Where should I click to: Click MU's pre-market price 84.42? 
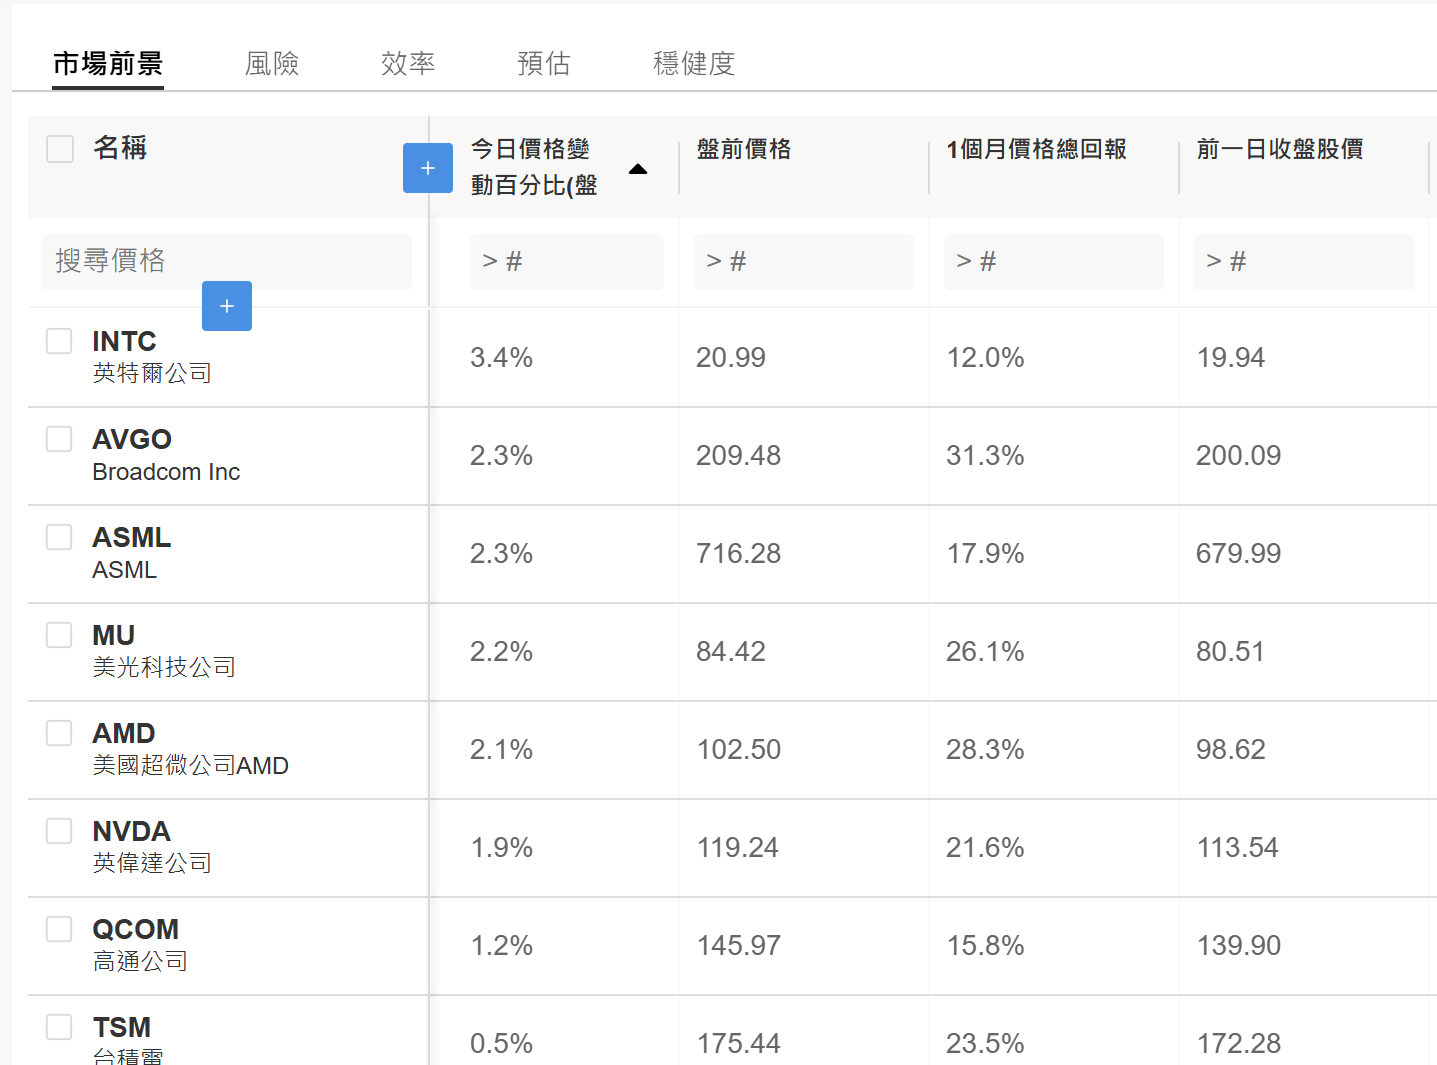pos(731,651)
